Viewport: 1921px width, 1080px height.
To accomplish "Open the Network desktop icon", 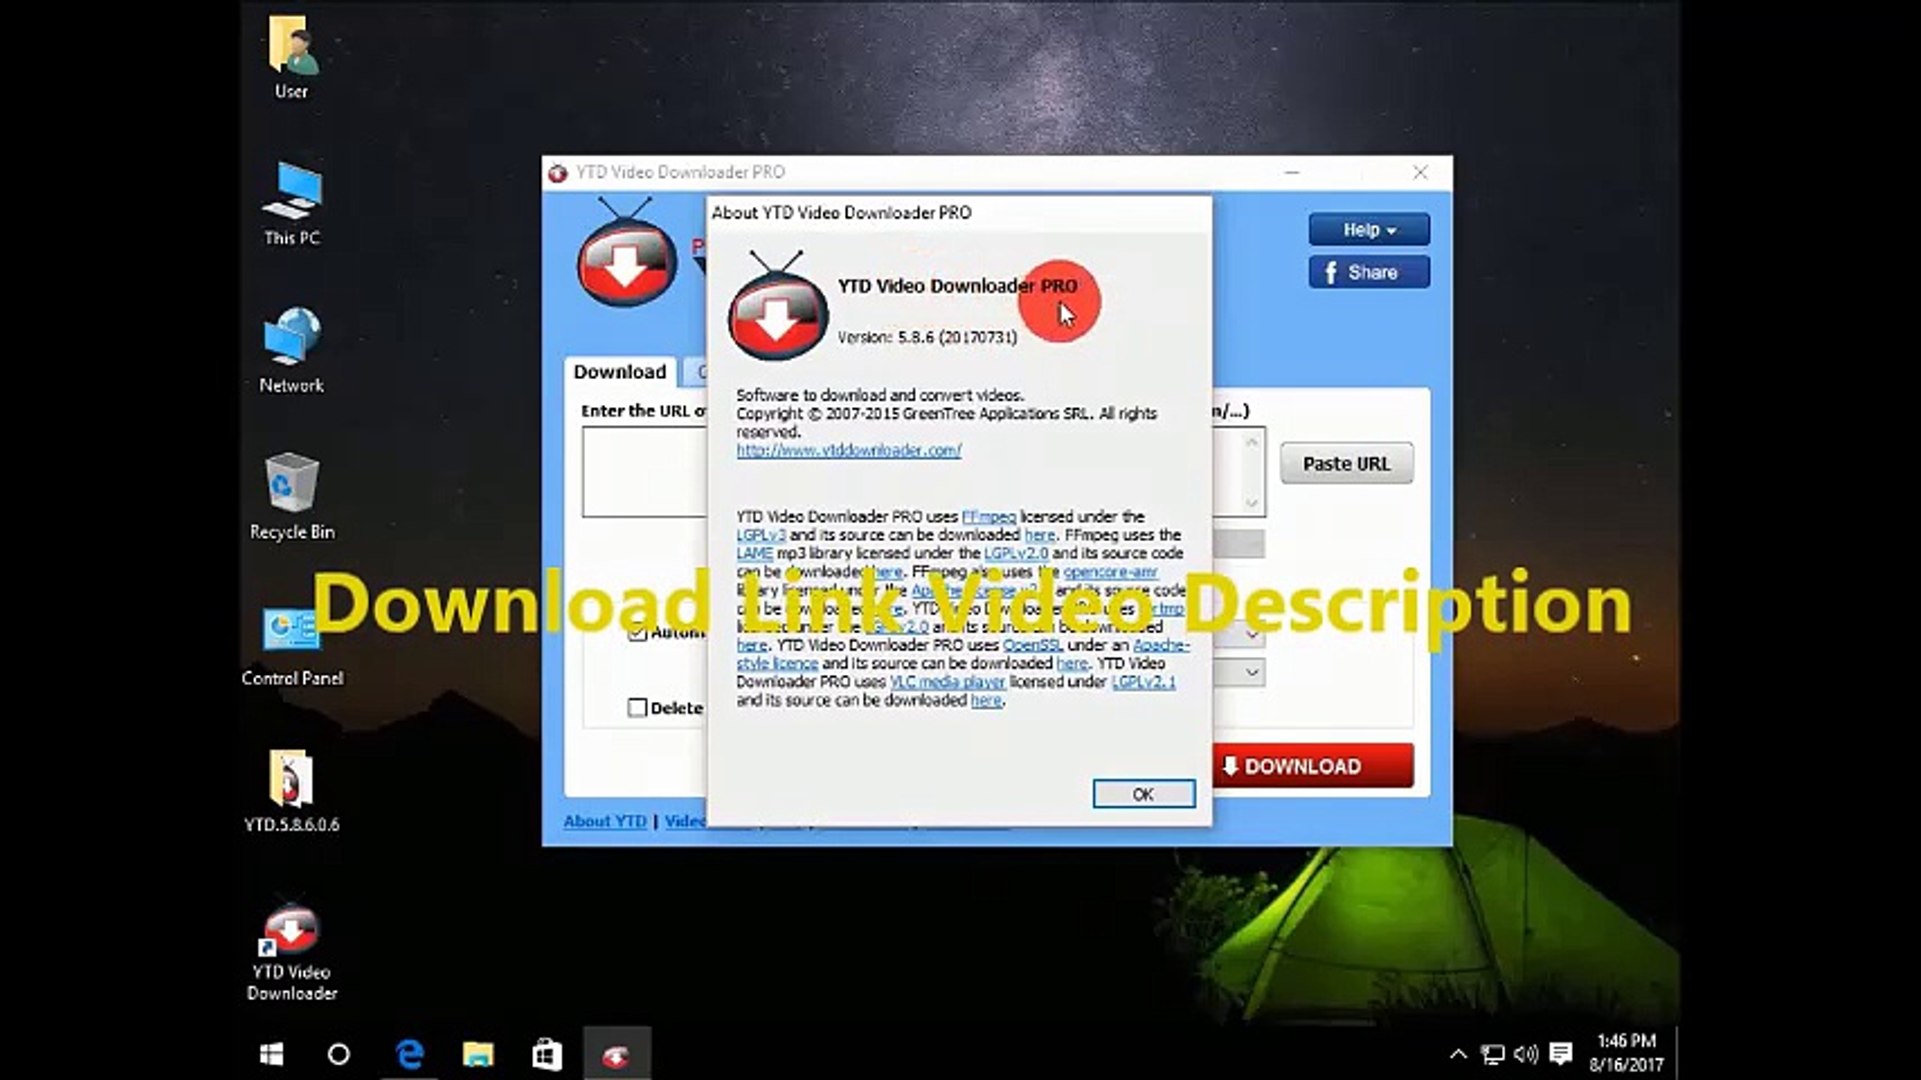I will click(x=291, y=351).
